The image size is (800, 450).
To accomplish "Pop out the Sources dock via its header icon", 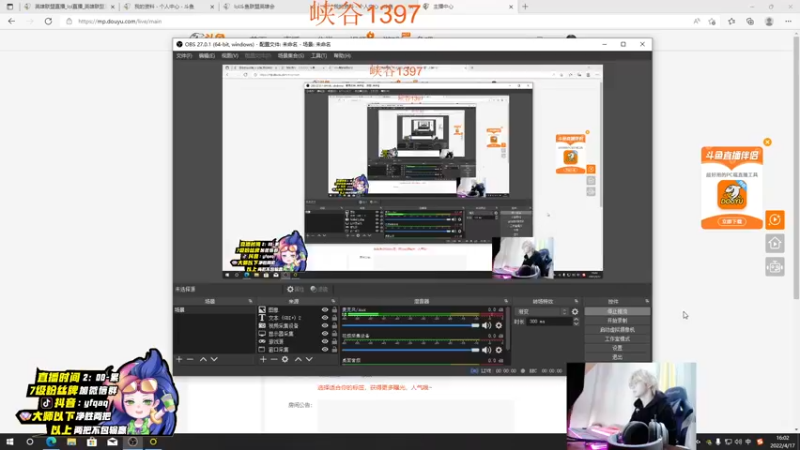I will (x=333, y=302).
